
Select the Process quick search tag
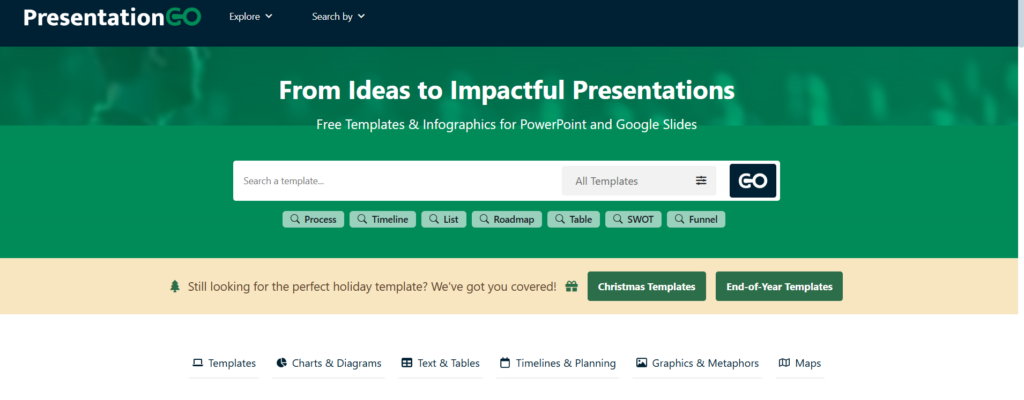click(x=313, y=220)
